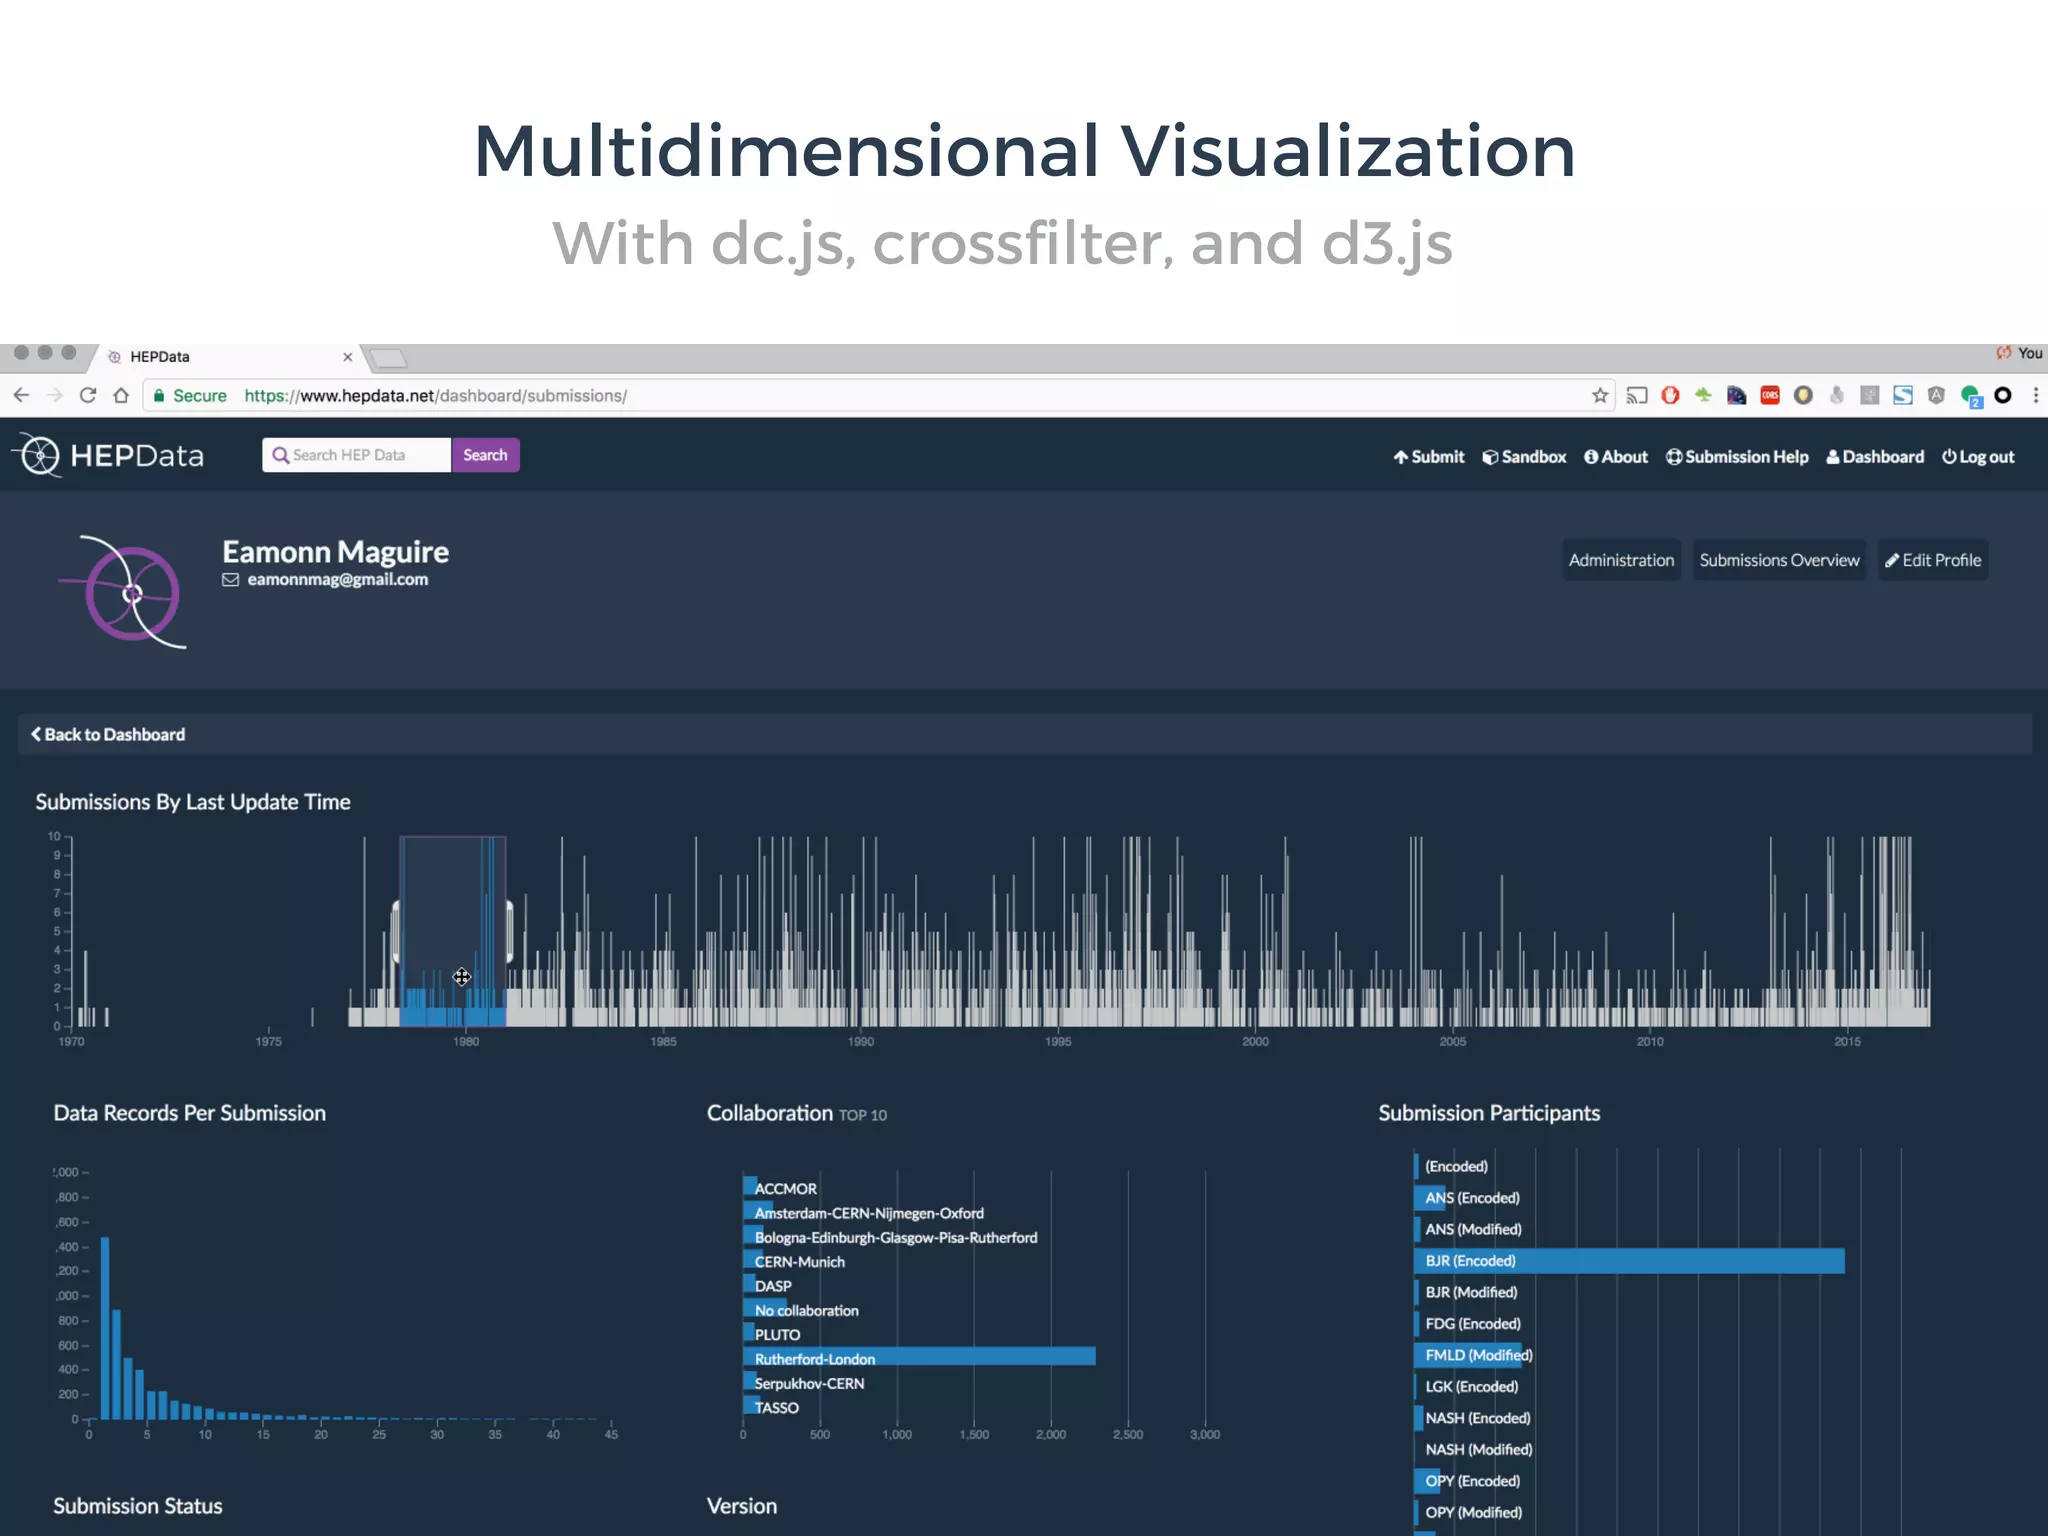The width and height of the screenshot is (2048, 1536).
Task: Select the Rutherford-London collaboration bar
Action: 918,1357
